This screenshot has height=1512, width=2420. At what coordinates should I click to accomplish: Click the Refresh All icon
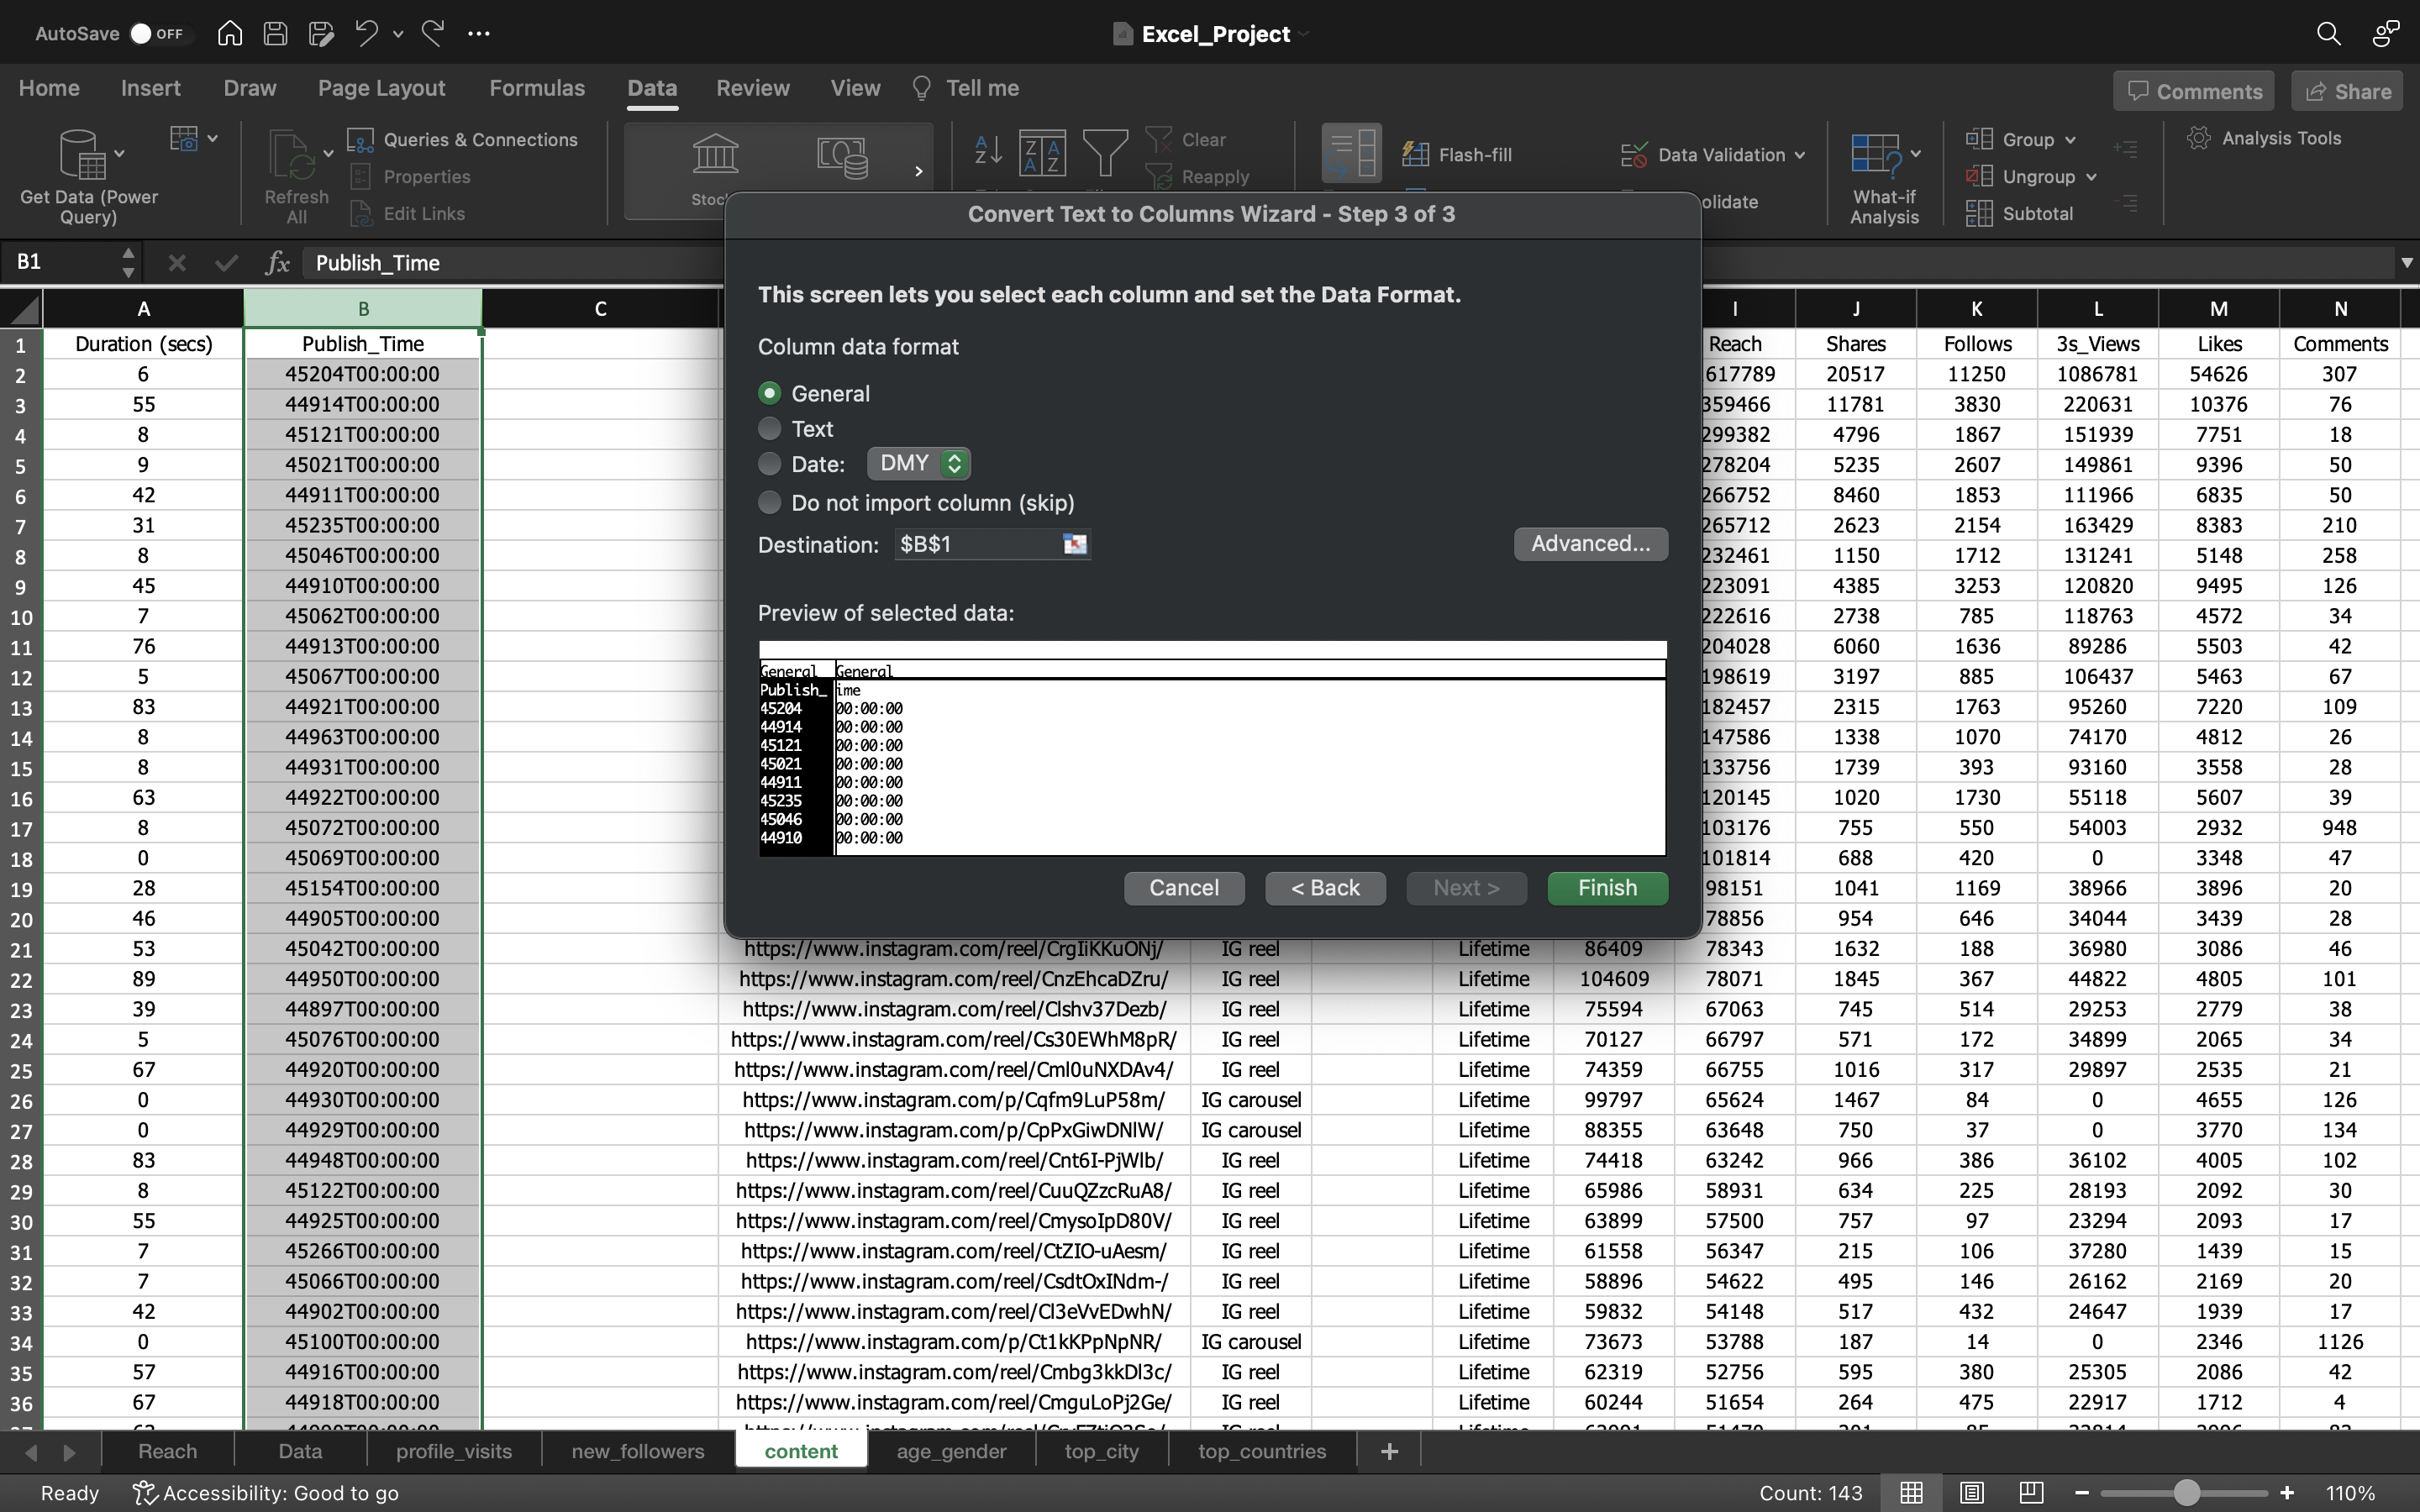pos(291,156)
